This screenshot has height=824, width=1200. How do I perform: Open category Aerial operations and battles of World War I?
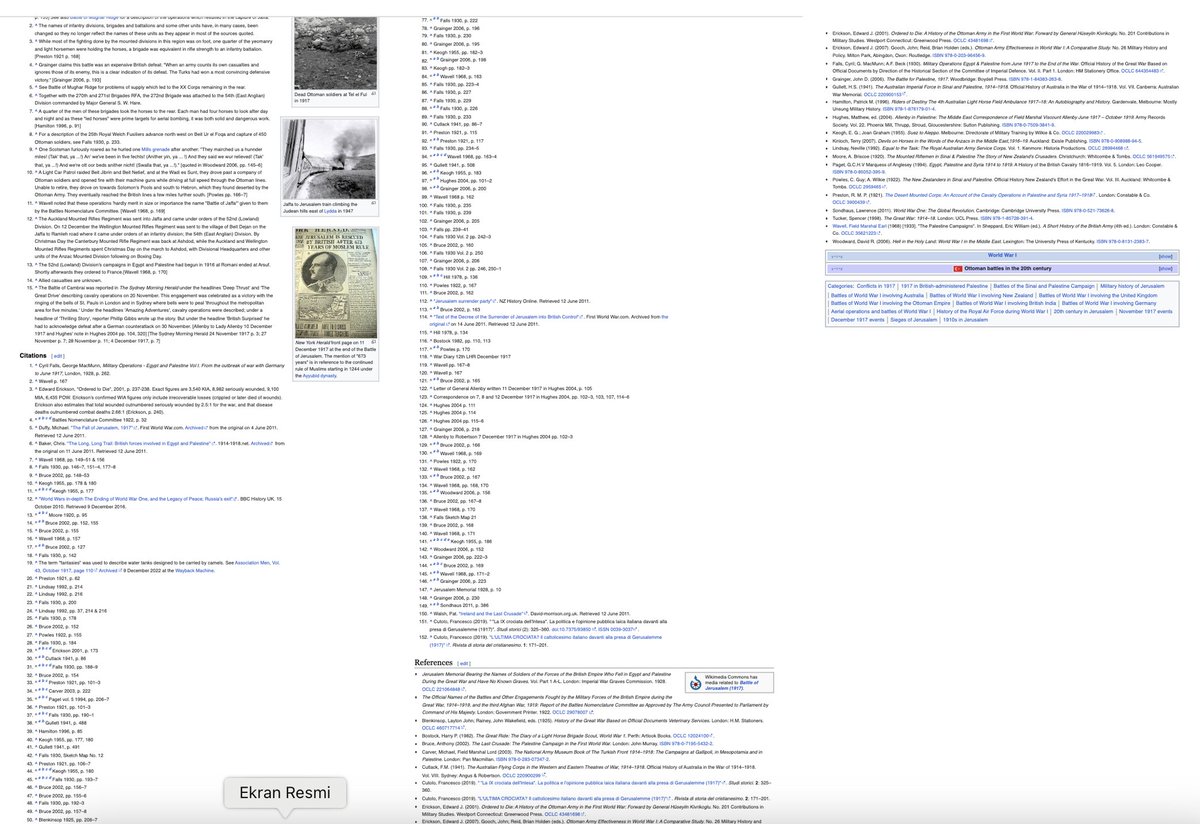click(881, 312)
